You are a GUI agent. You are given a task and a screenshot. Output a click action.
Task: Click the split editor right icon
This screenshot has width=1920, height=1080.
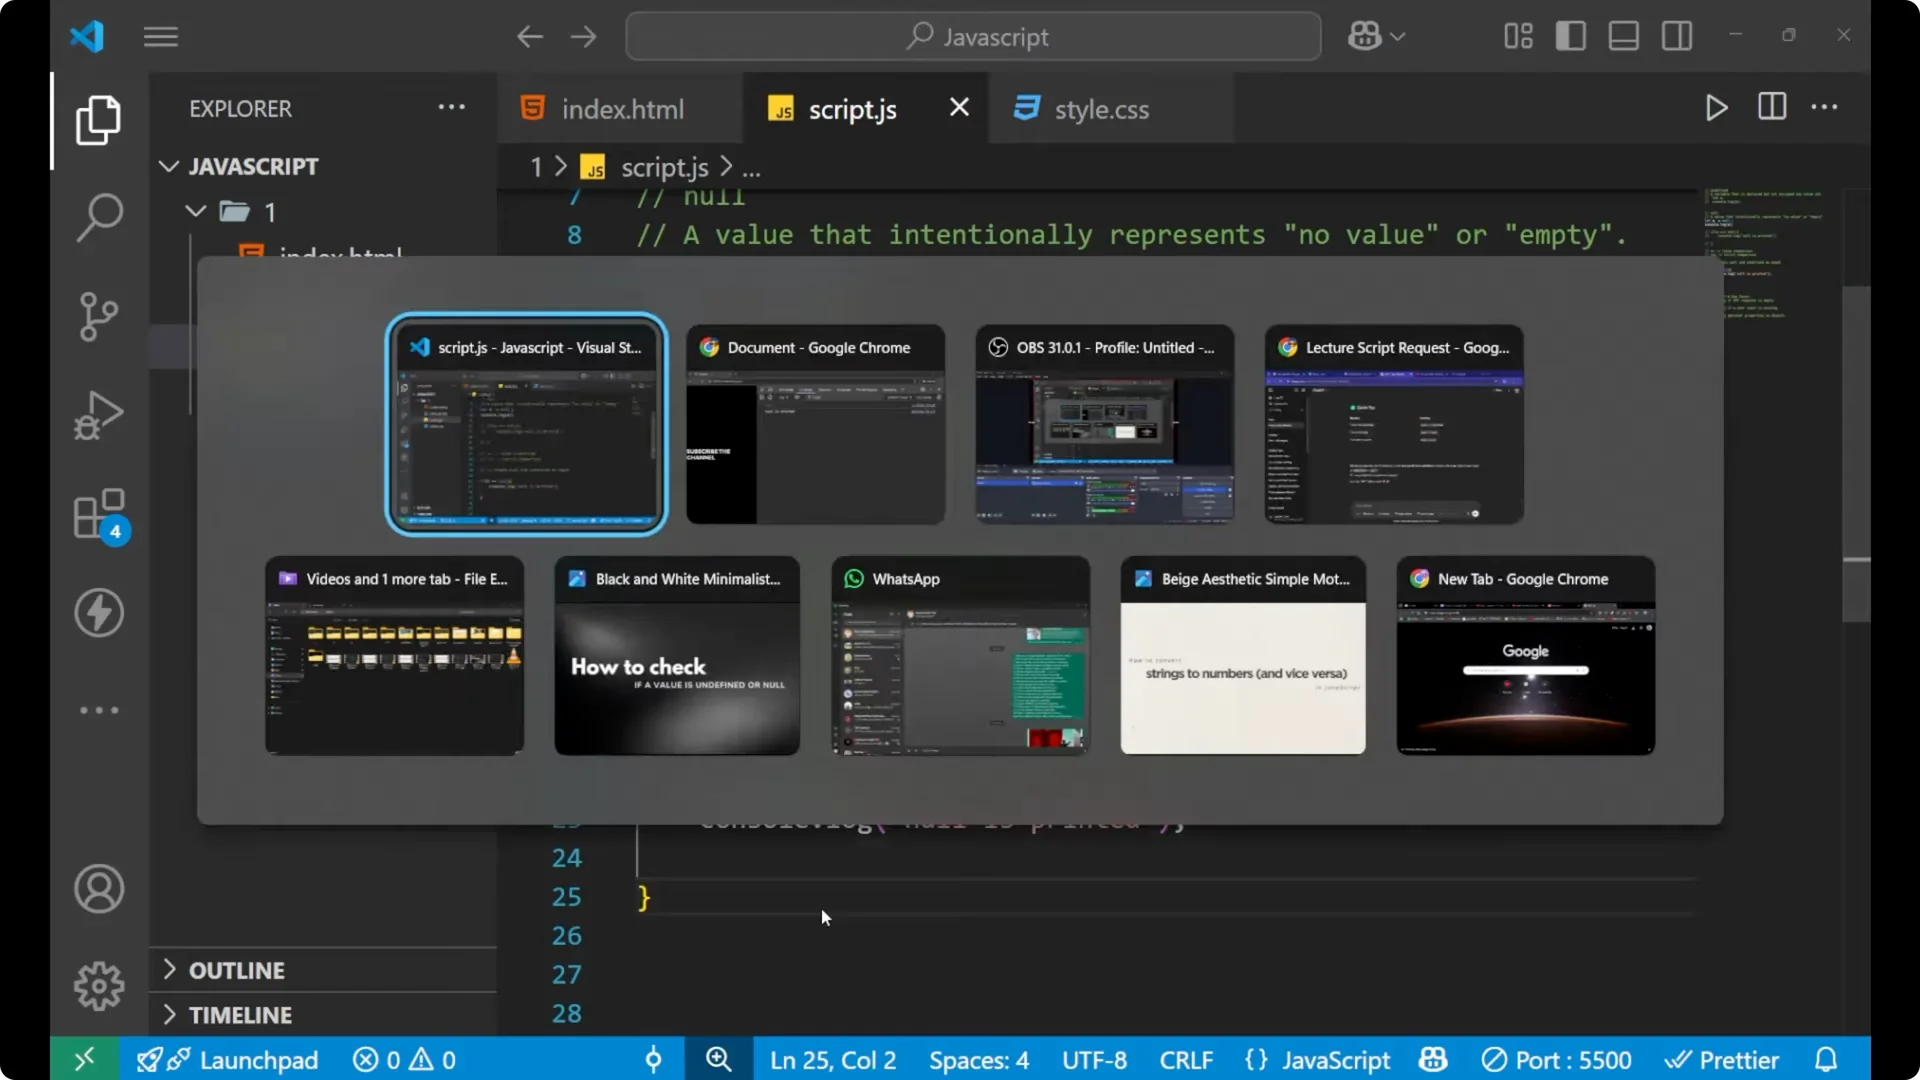point(1771,107)
